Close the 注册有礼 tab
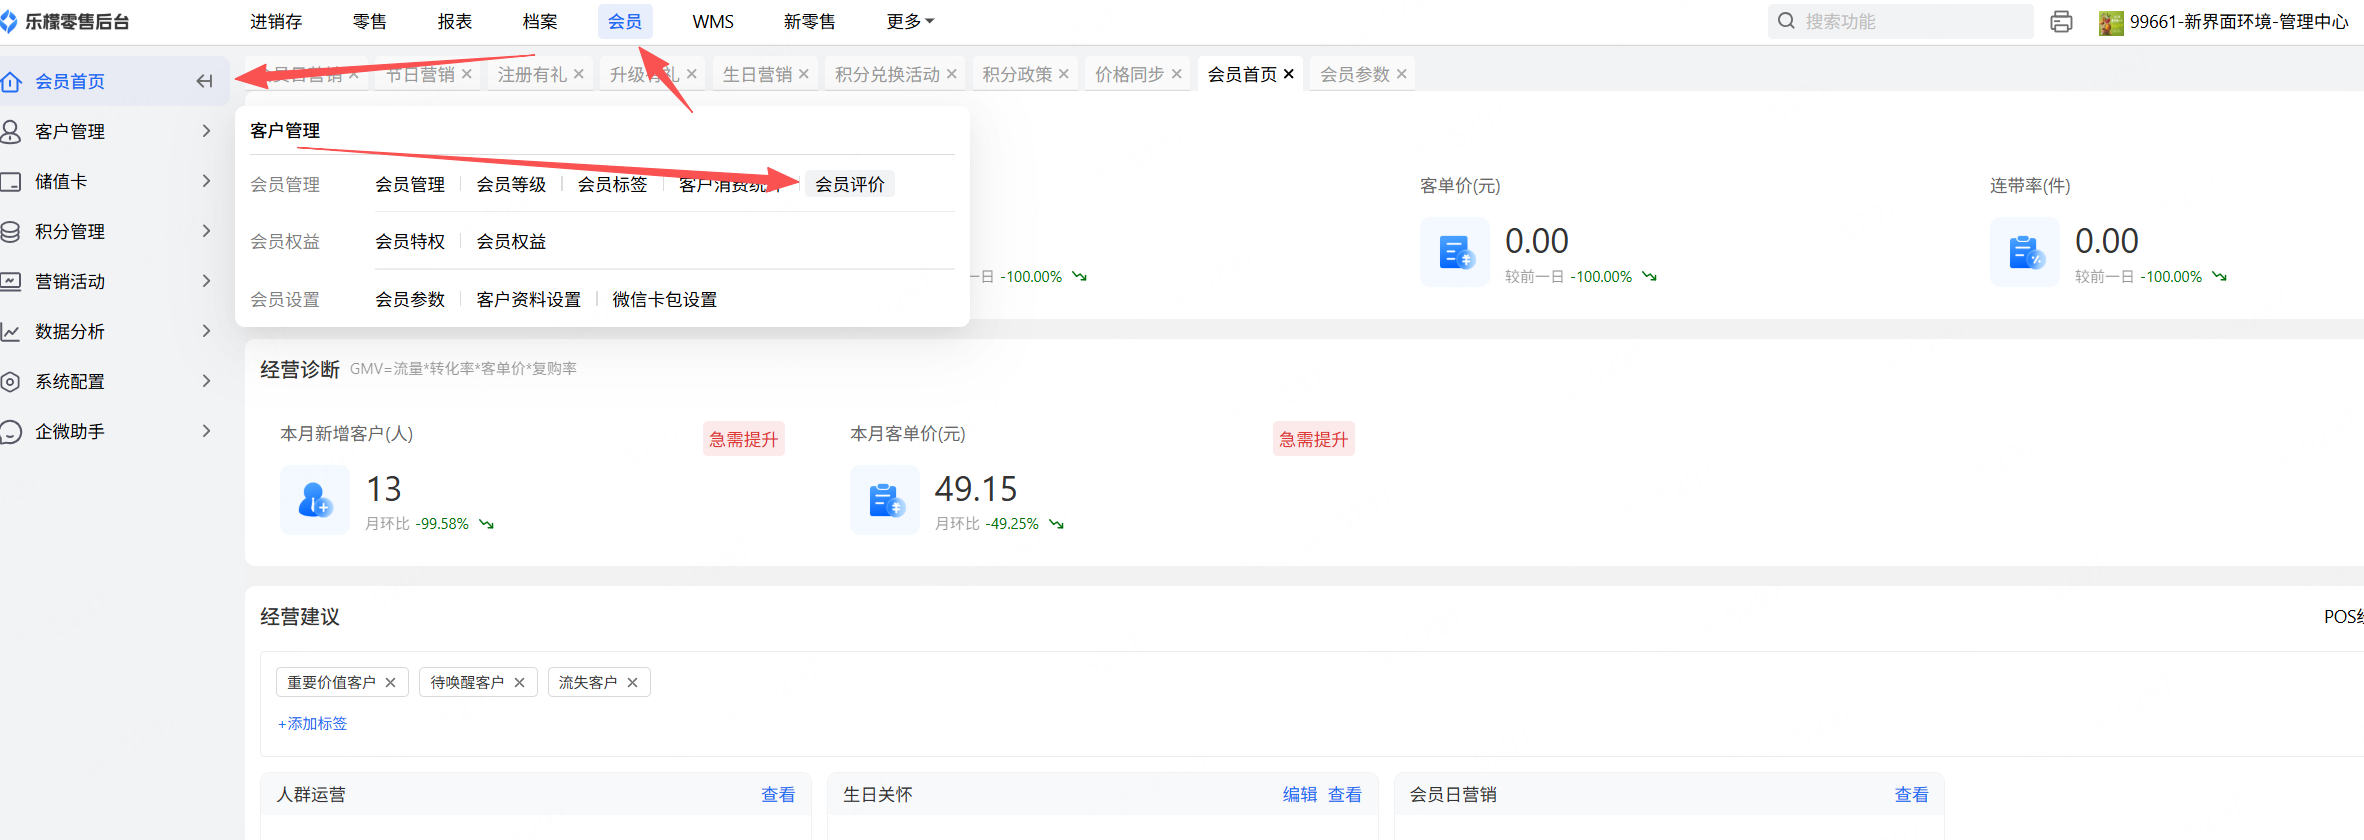 click(x=579, y=74)
